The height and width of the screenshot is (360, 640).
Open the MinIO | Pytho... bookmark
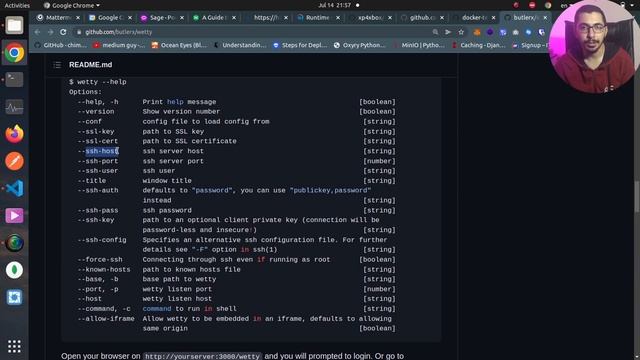(419, 45)
